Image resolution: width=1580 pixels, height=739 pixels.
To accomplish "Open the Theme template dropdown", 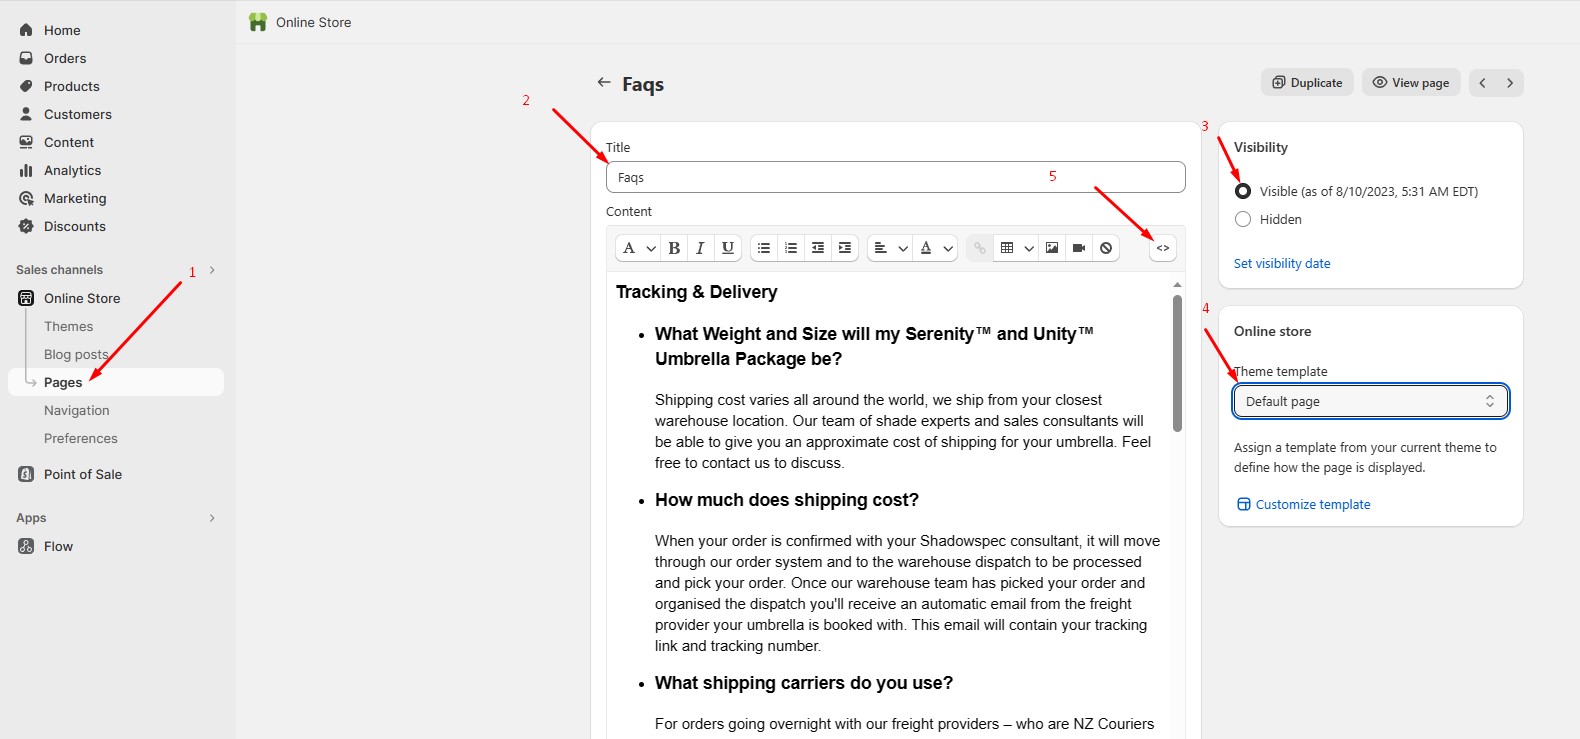I will click(1370, 401).
